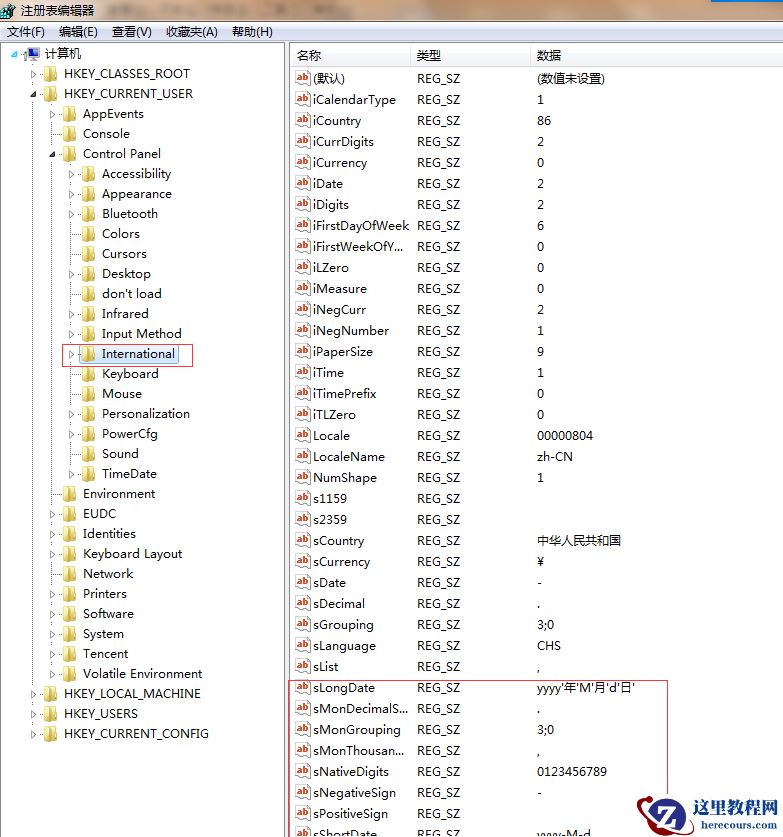
Task: Click the sCountry string value icon
Action: (x=303, y=540)
